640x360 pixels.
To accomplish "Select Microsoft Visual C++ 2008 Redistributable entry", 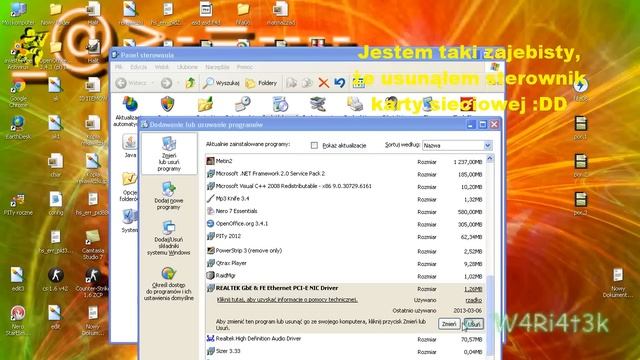I will pos(346,186).
